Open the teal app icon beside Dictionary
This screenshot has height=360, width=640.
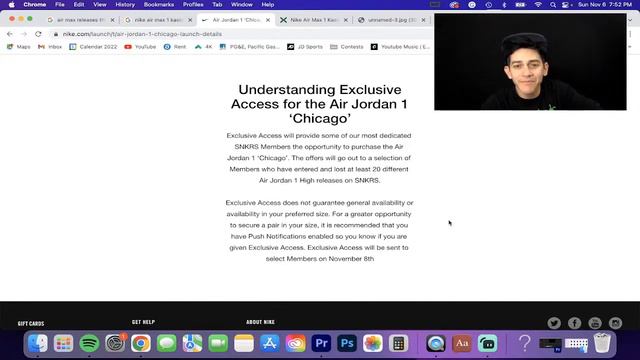487,343
